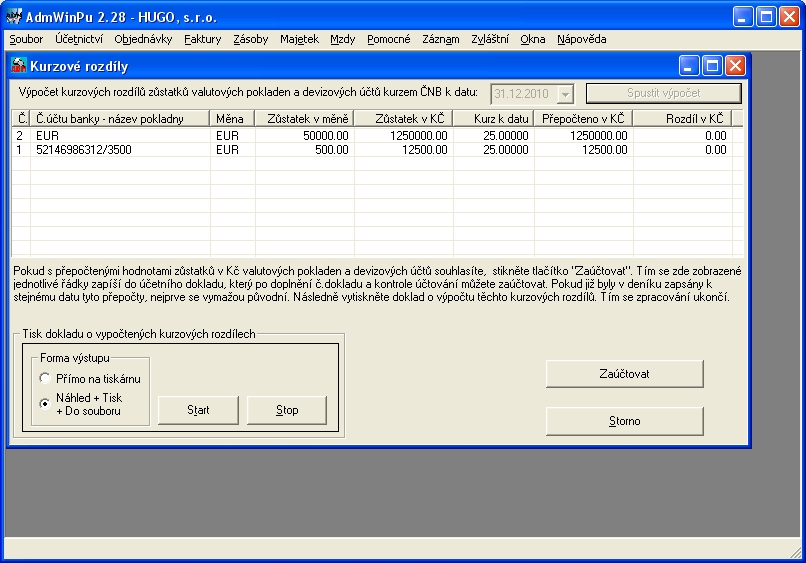Close the AdmWinPu main window
This screenshot has width=806, height=563.
click(789, 17)
